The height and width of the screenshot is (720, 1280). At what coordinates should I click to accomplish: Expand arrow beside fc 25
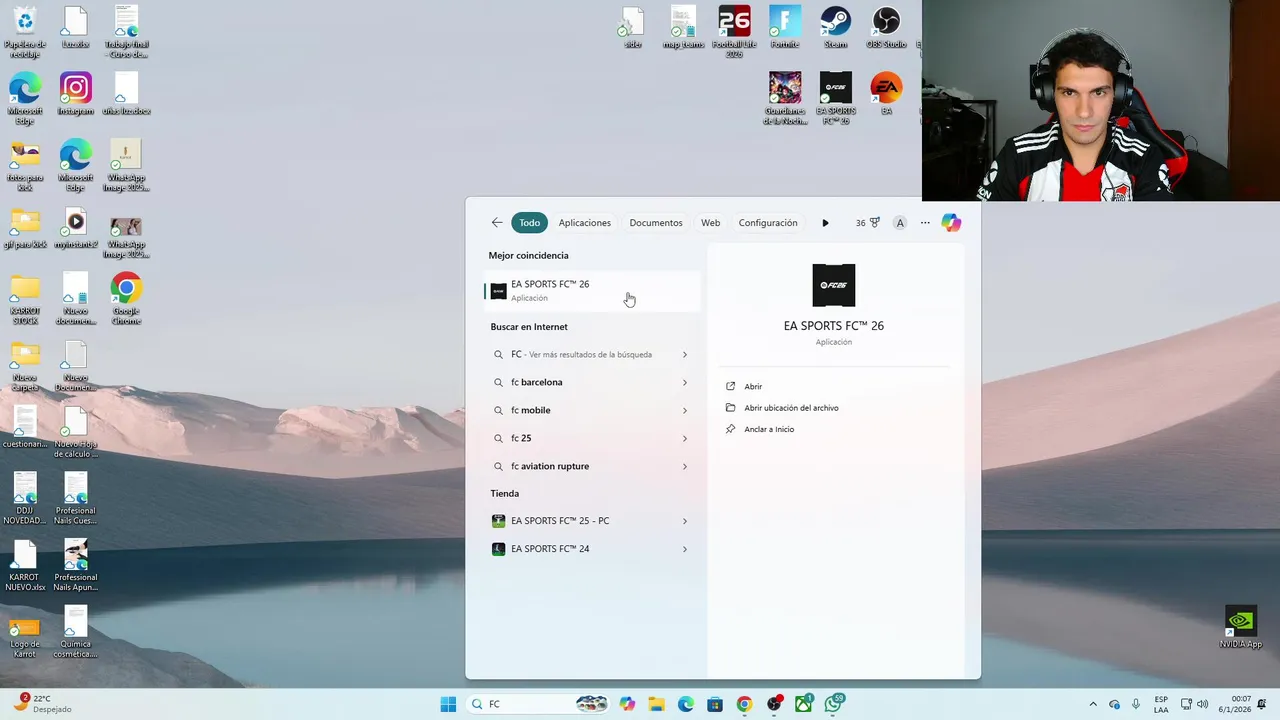tap(685, 438)
